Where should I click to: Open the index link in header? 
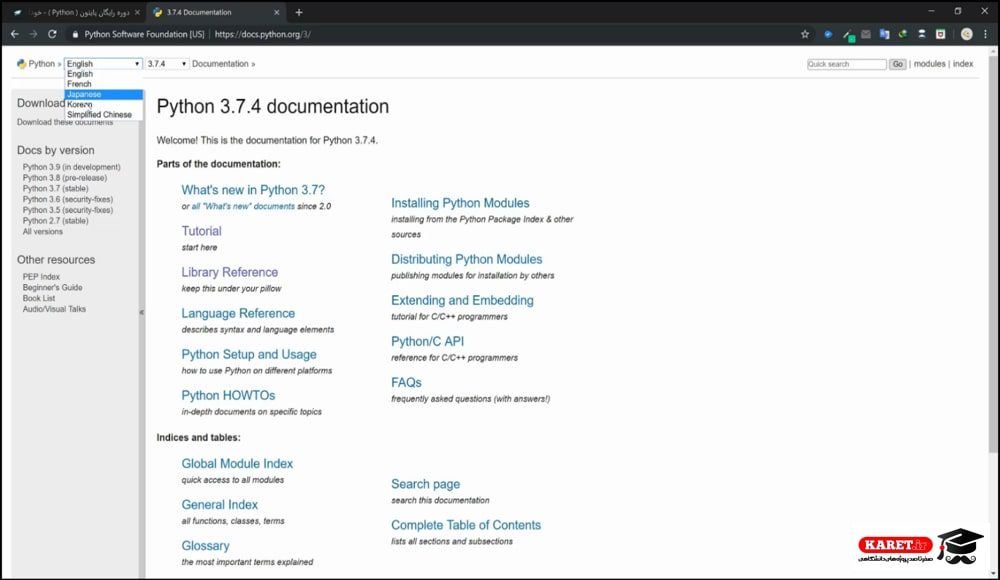(x=963, y=64)
